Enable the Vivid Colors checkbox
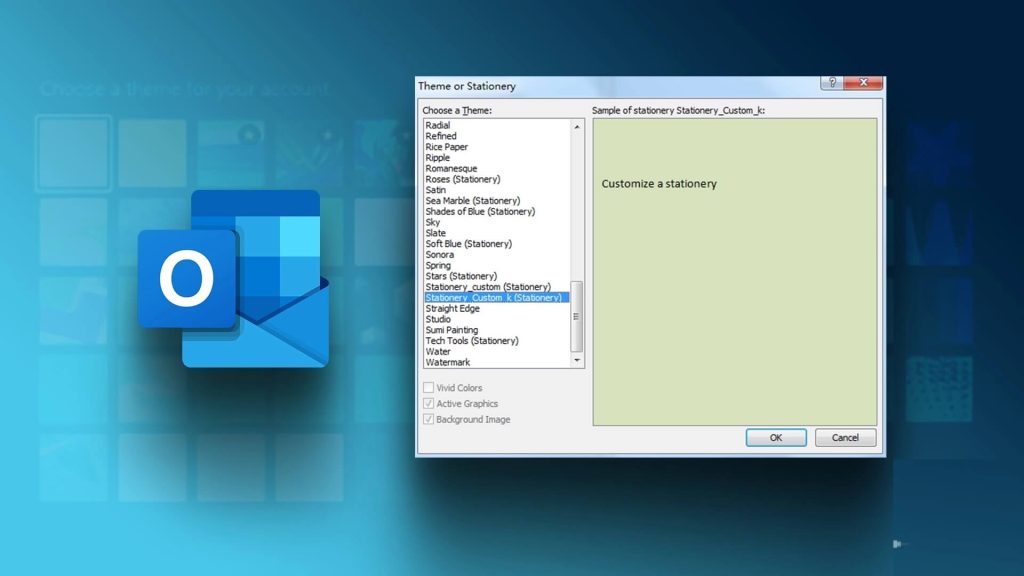 tap(427, 388)
